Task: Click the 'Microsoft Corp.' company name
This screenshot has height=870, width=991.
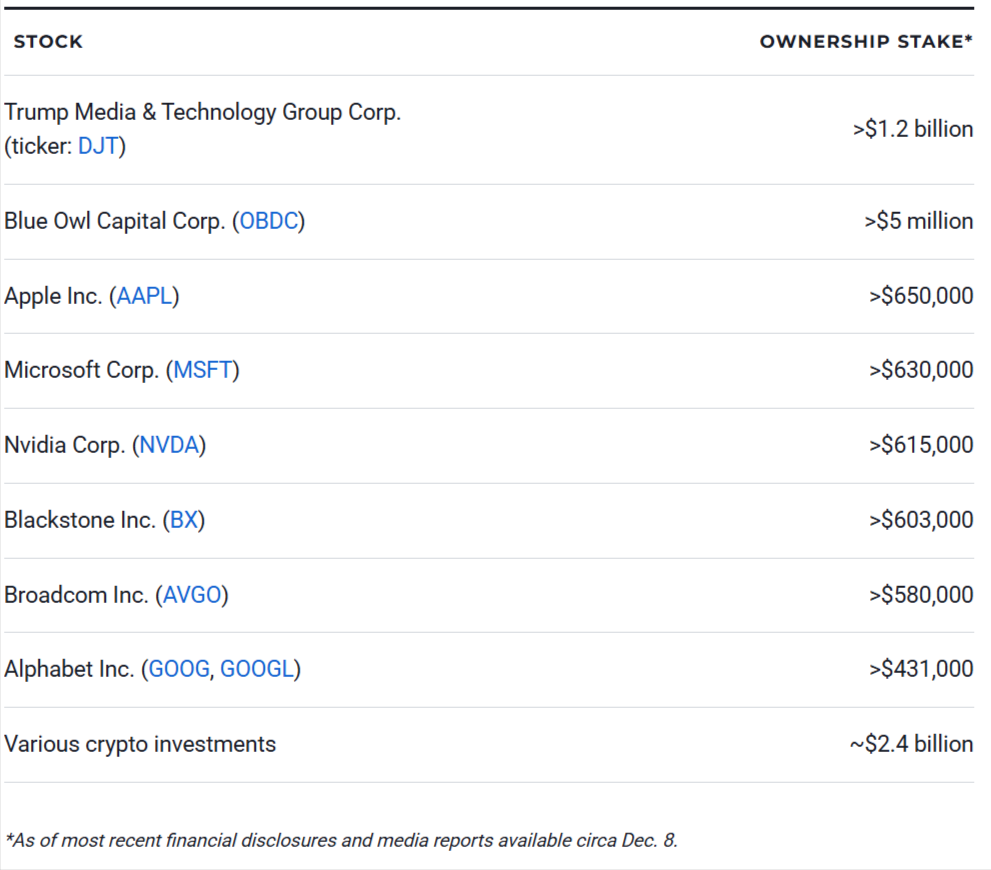Action: [x=82, y=370]
